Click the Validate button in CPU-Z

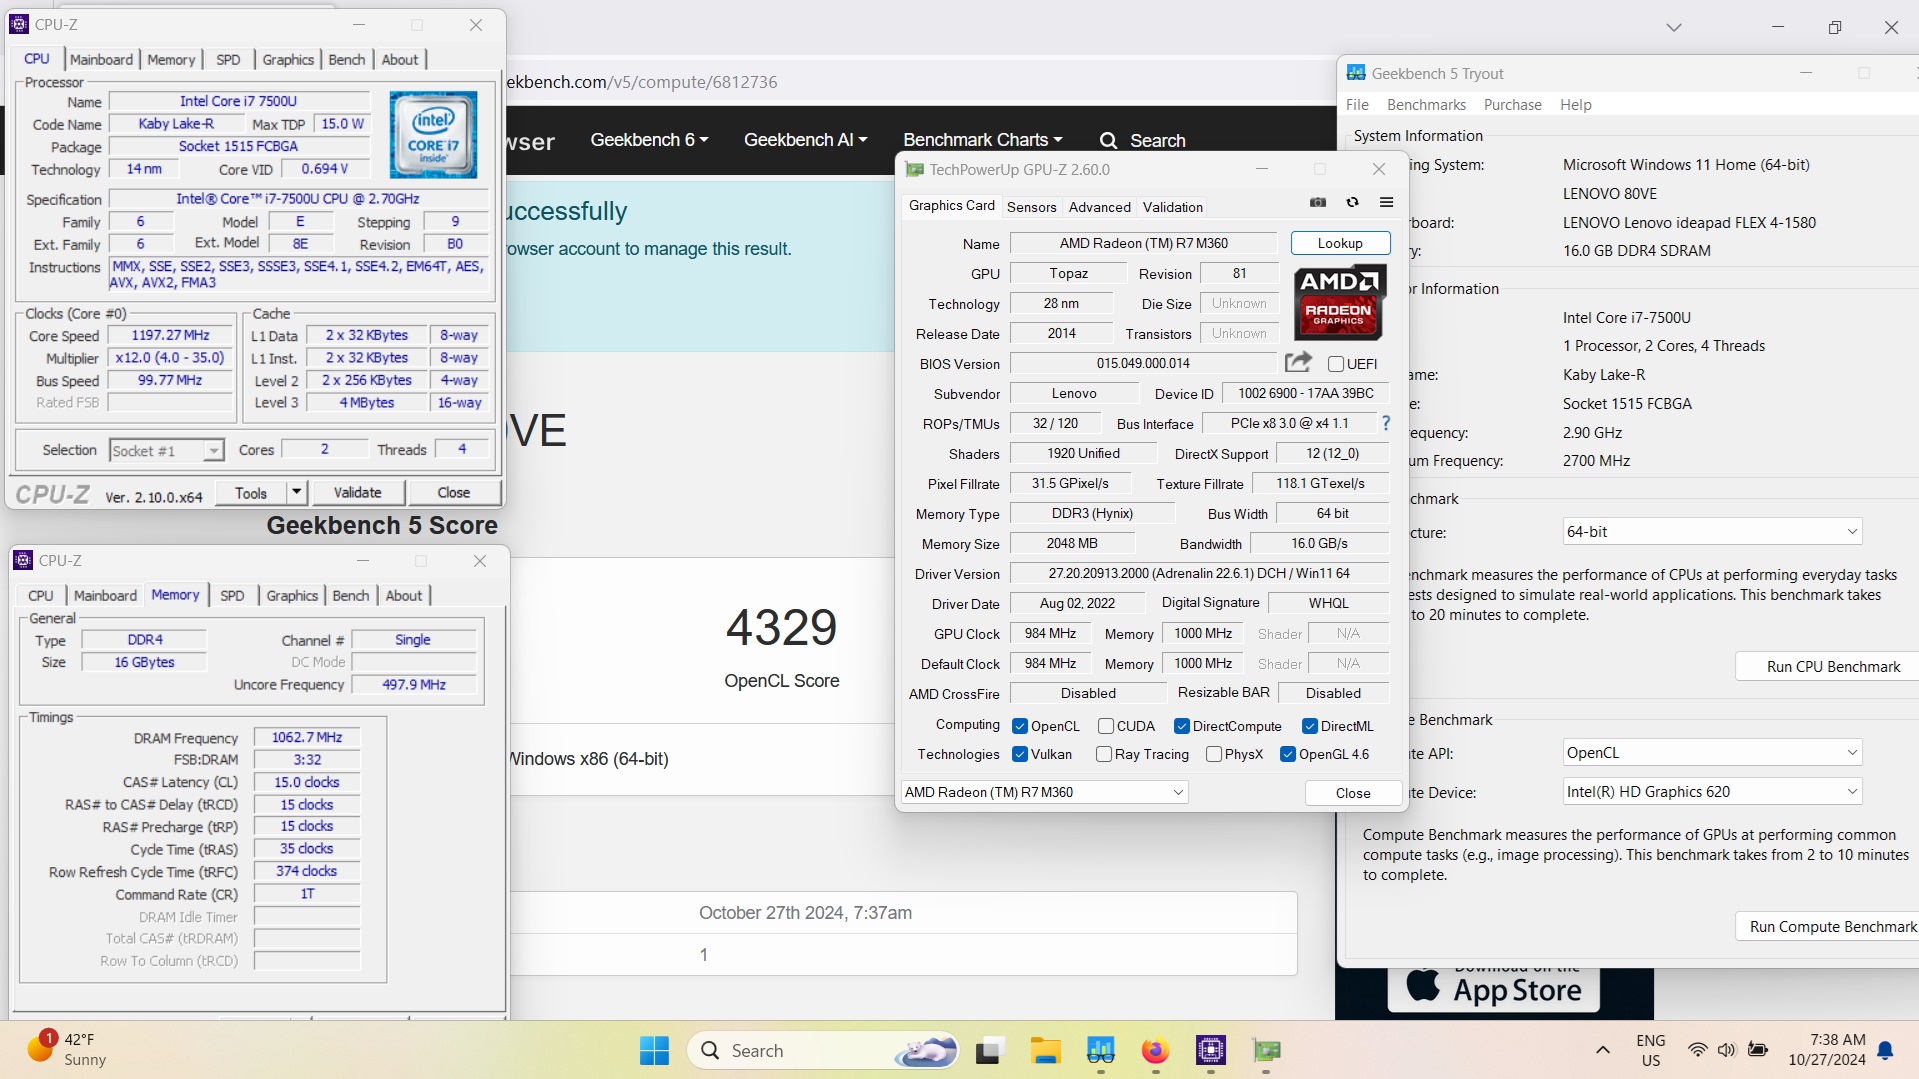(357, 492)
